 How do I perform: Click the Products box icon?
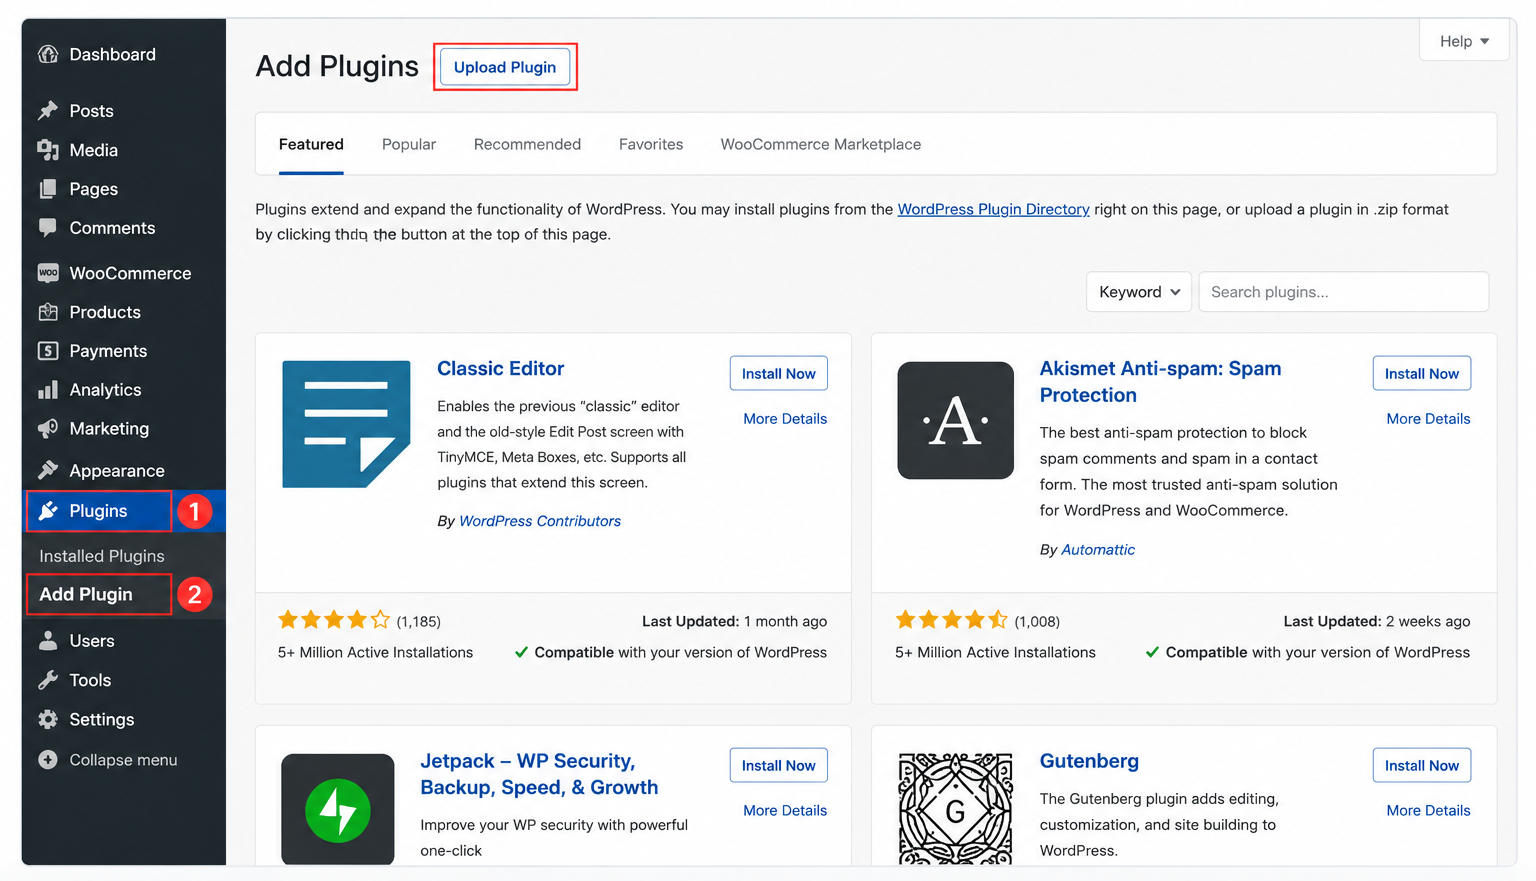(48, 312)
